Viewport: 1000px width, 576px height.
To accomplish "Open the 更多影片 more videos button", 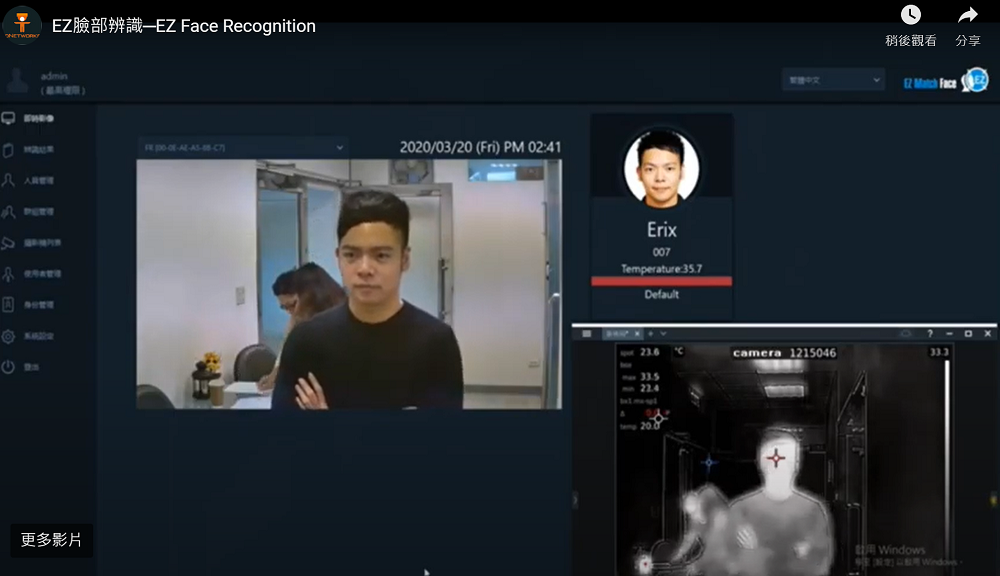I will pyautogui.click(x=52, y=540).
